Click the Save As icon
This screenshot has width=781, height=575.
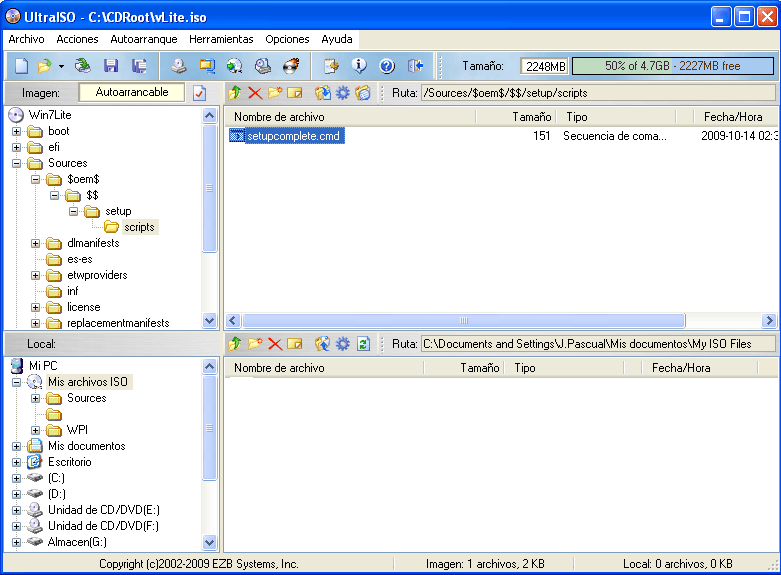coord(139,66)
